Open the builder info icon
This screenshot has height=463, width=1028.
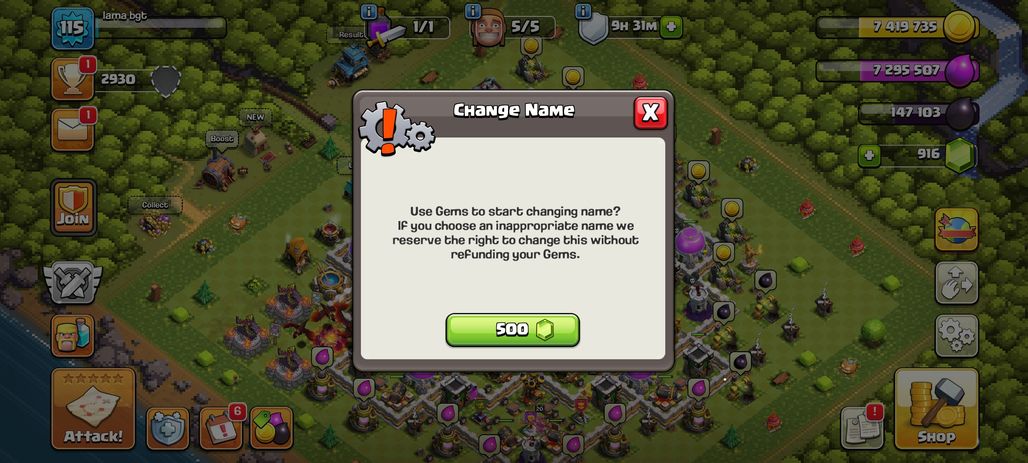(x=473, y=11)
